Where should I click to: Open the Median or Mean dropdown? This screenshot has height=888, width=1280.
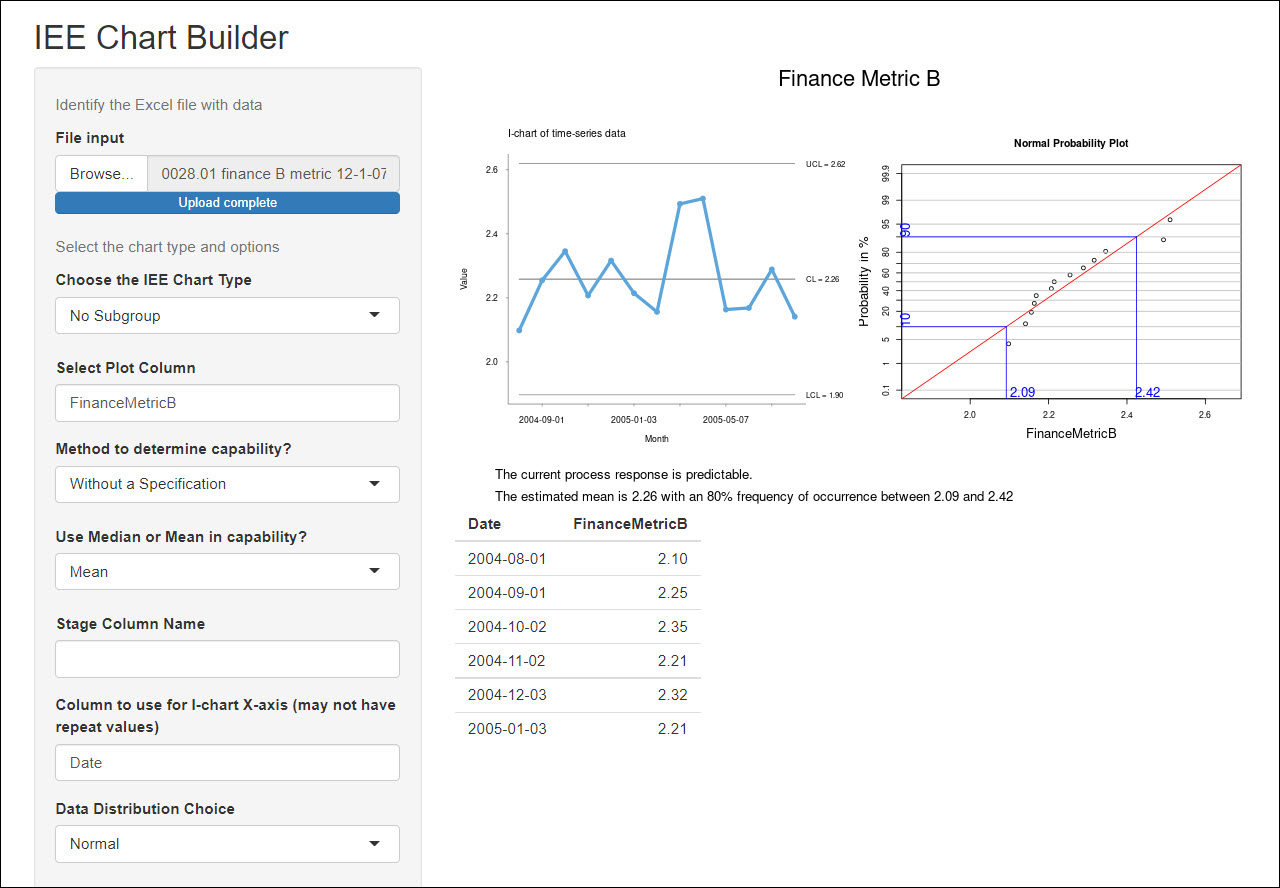click(227, 572)
